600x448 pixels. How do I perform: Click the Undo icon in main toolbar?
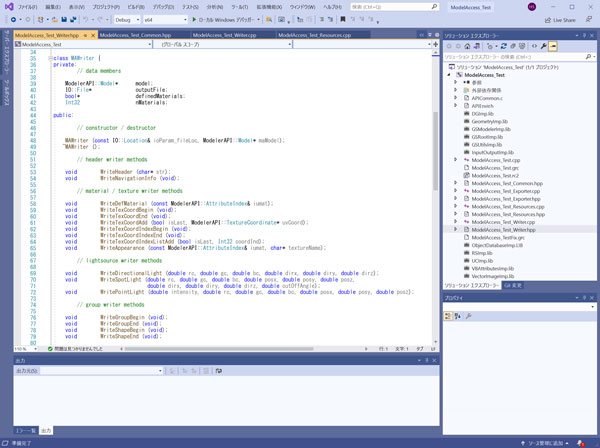coord(87,19)
